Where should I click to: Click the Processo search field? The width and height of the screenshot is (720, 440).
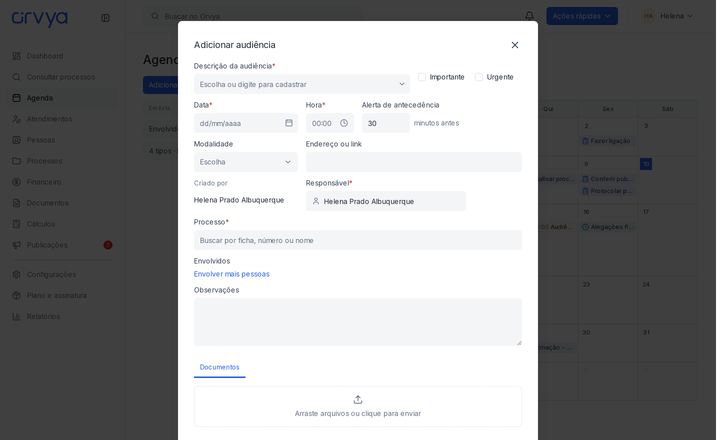point(357,240)
